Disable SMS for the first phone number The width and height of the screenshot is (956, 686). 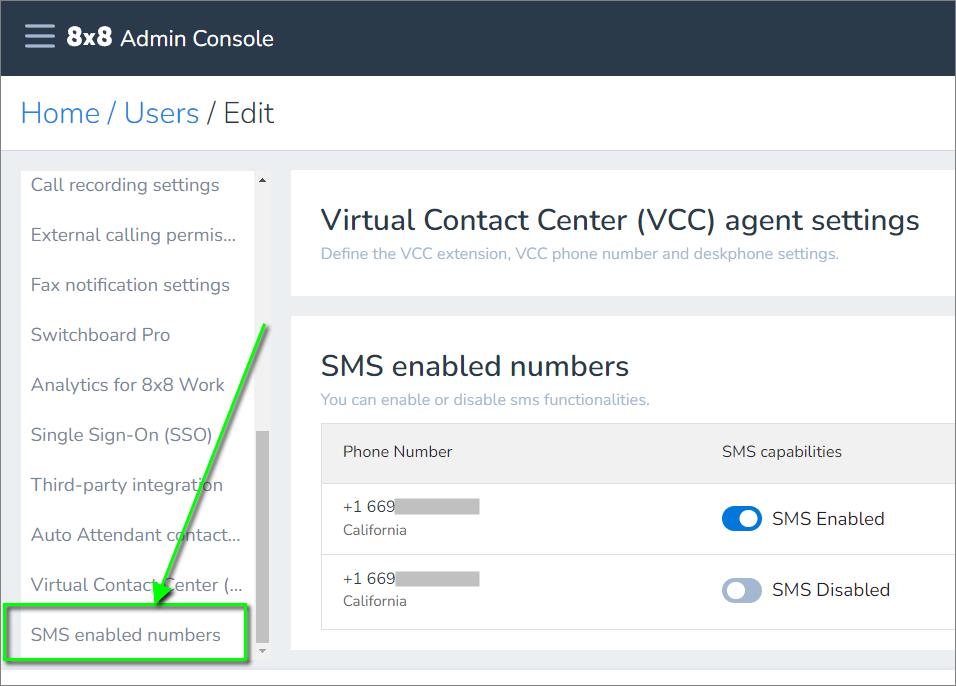pyautogui.click(x=741, y=519)
